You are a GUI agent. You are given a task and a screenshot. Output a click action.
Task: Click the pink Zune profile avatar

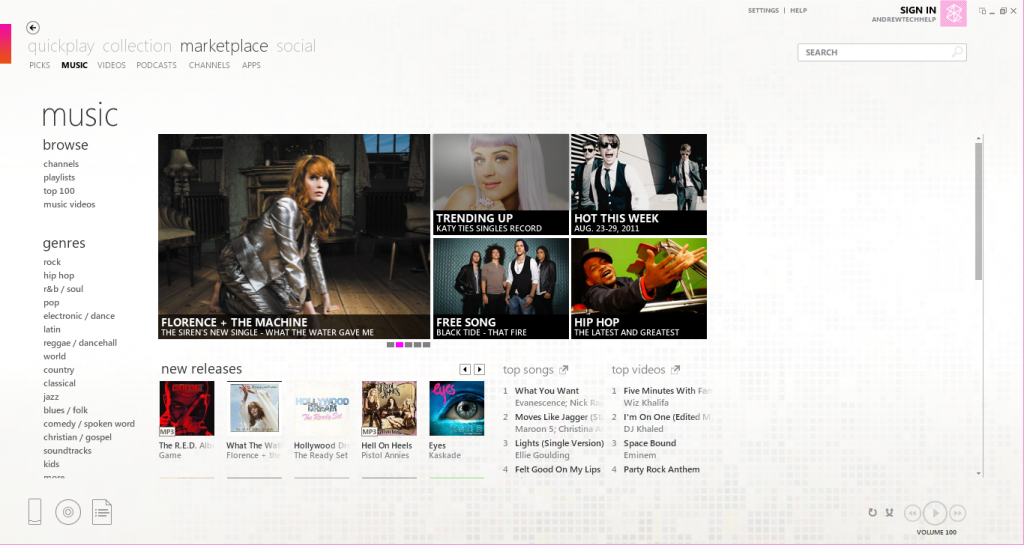(x=953, y=13)
